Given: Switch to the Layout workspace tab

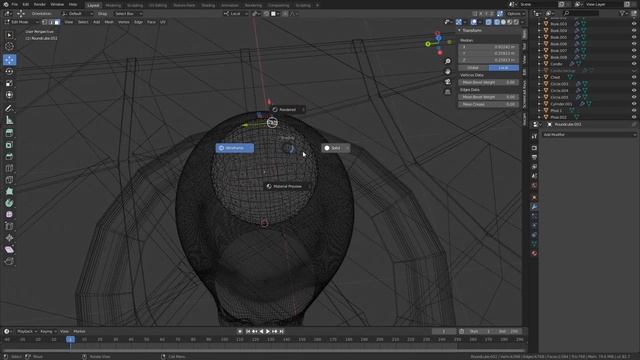Looking at the screenshot, I should click(93, 5).
